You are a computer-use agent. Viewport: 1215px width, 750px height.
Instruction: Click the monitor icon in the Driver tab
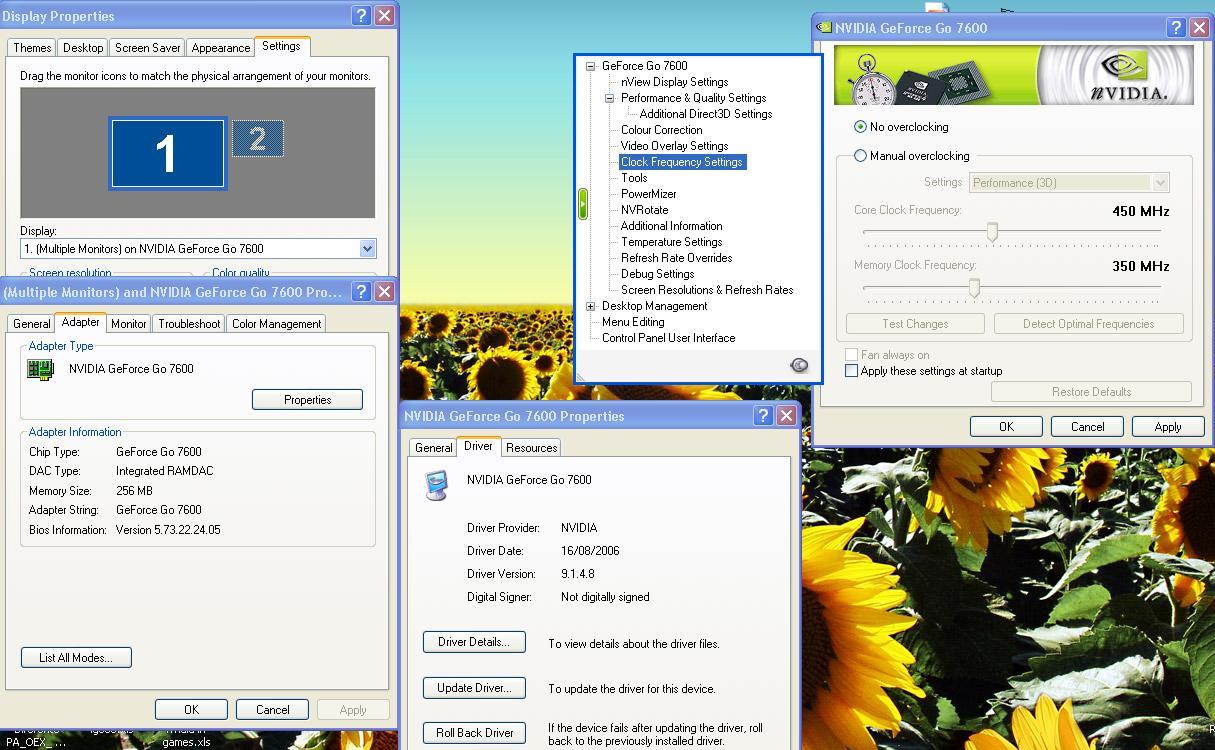coord(436,485)
